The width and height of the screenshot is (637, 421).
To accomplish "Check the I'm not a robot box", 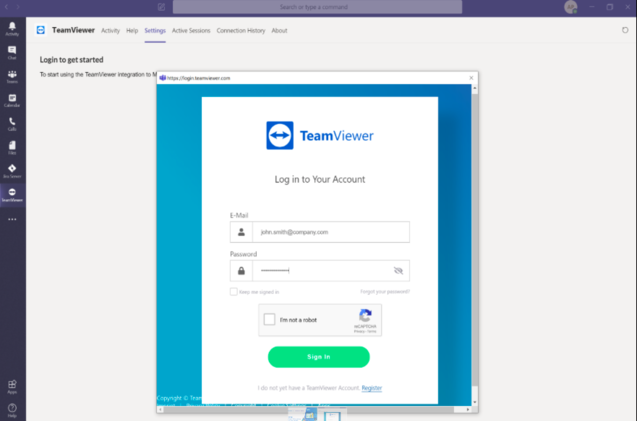I will [269, 319].
